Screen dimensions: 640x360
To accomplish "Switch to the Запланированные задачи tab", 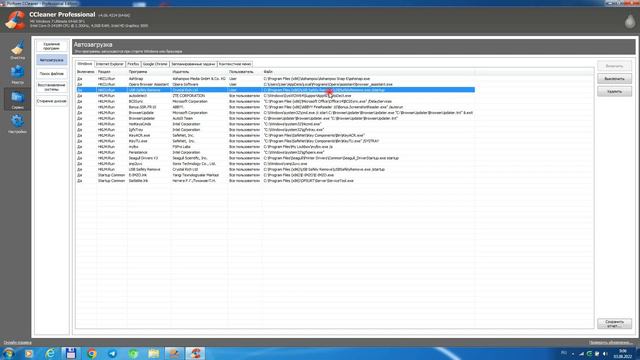I will pos(193,64).
